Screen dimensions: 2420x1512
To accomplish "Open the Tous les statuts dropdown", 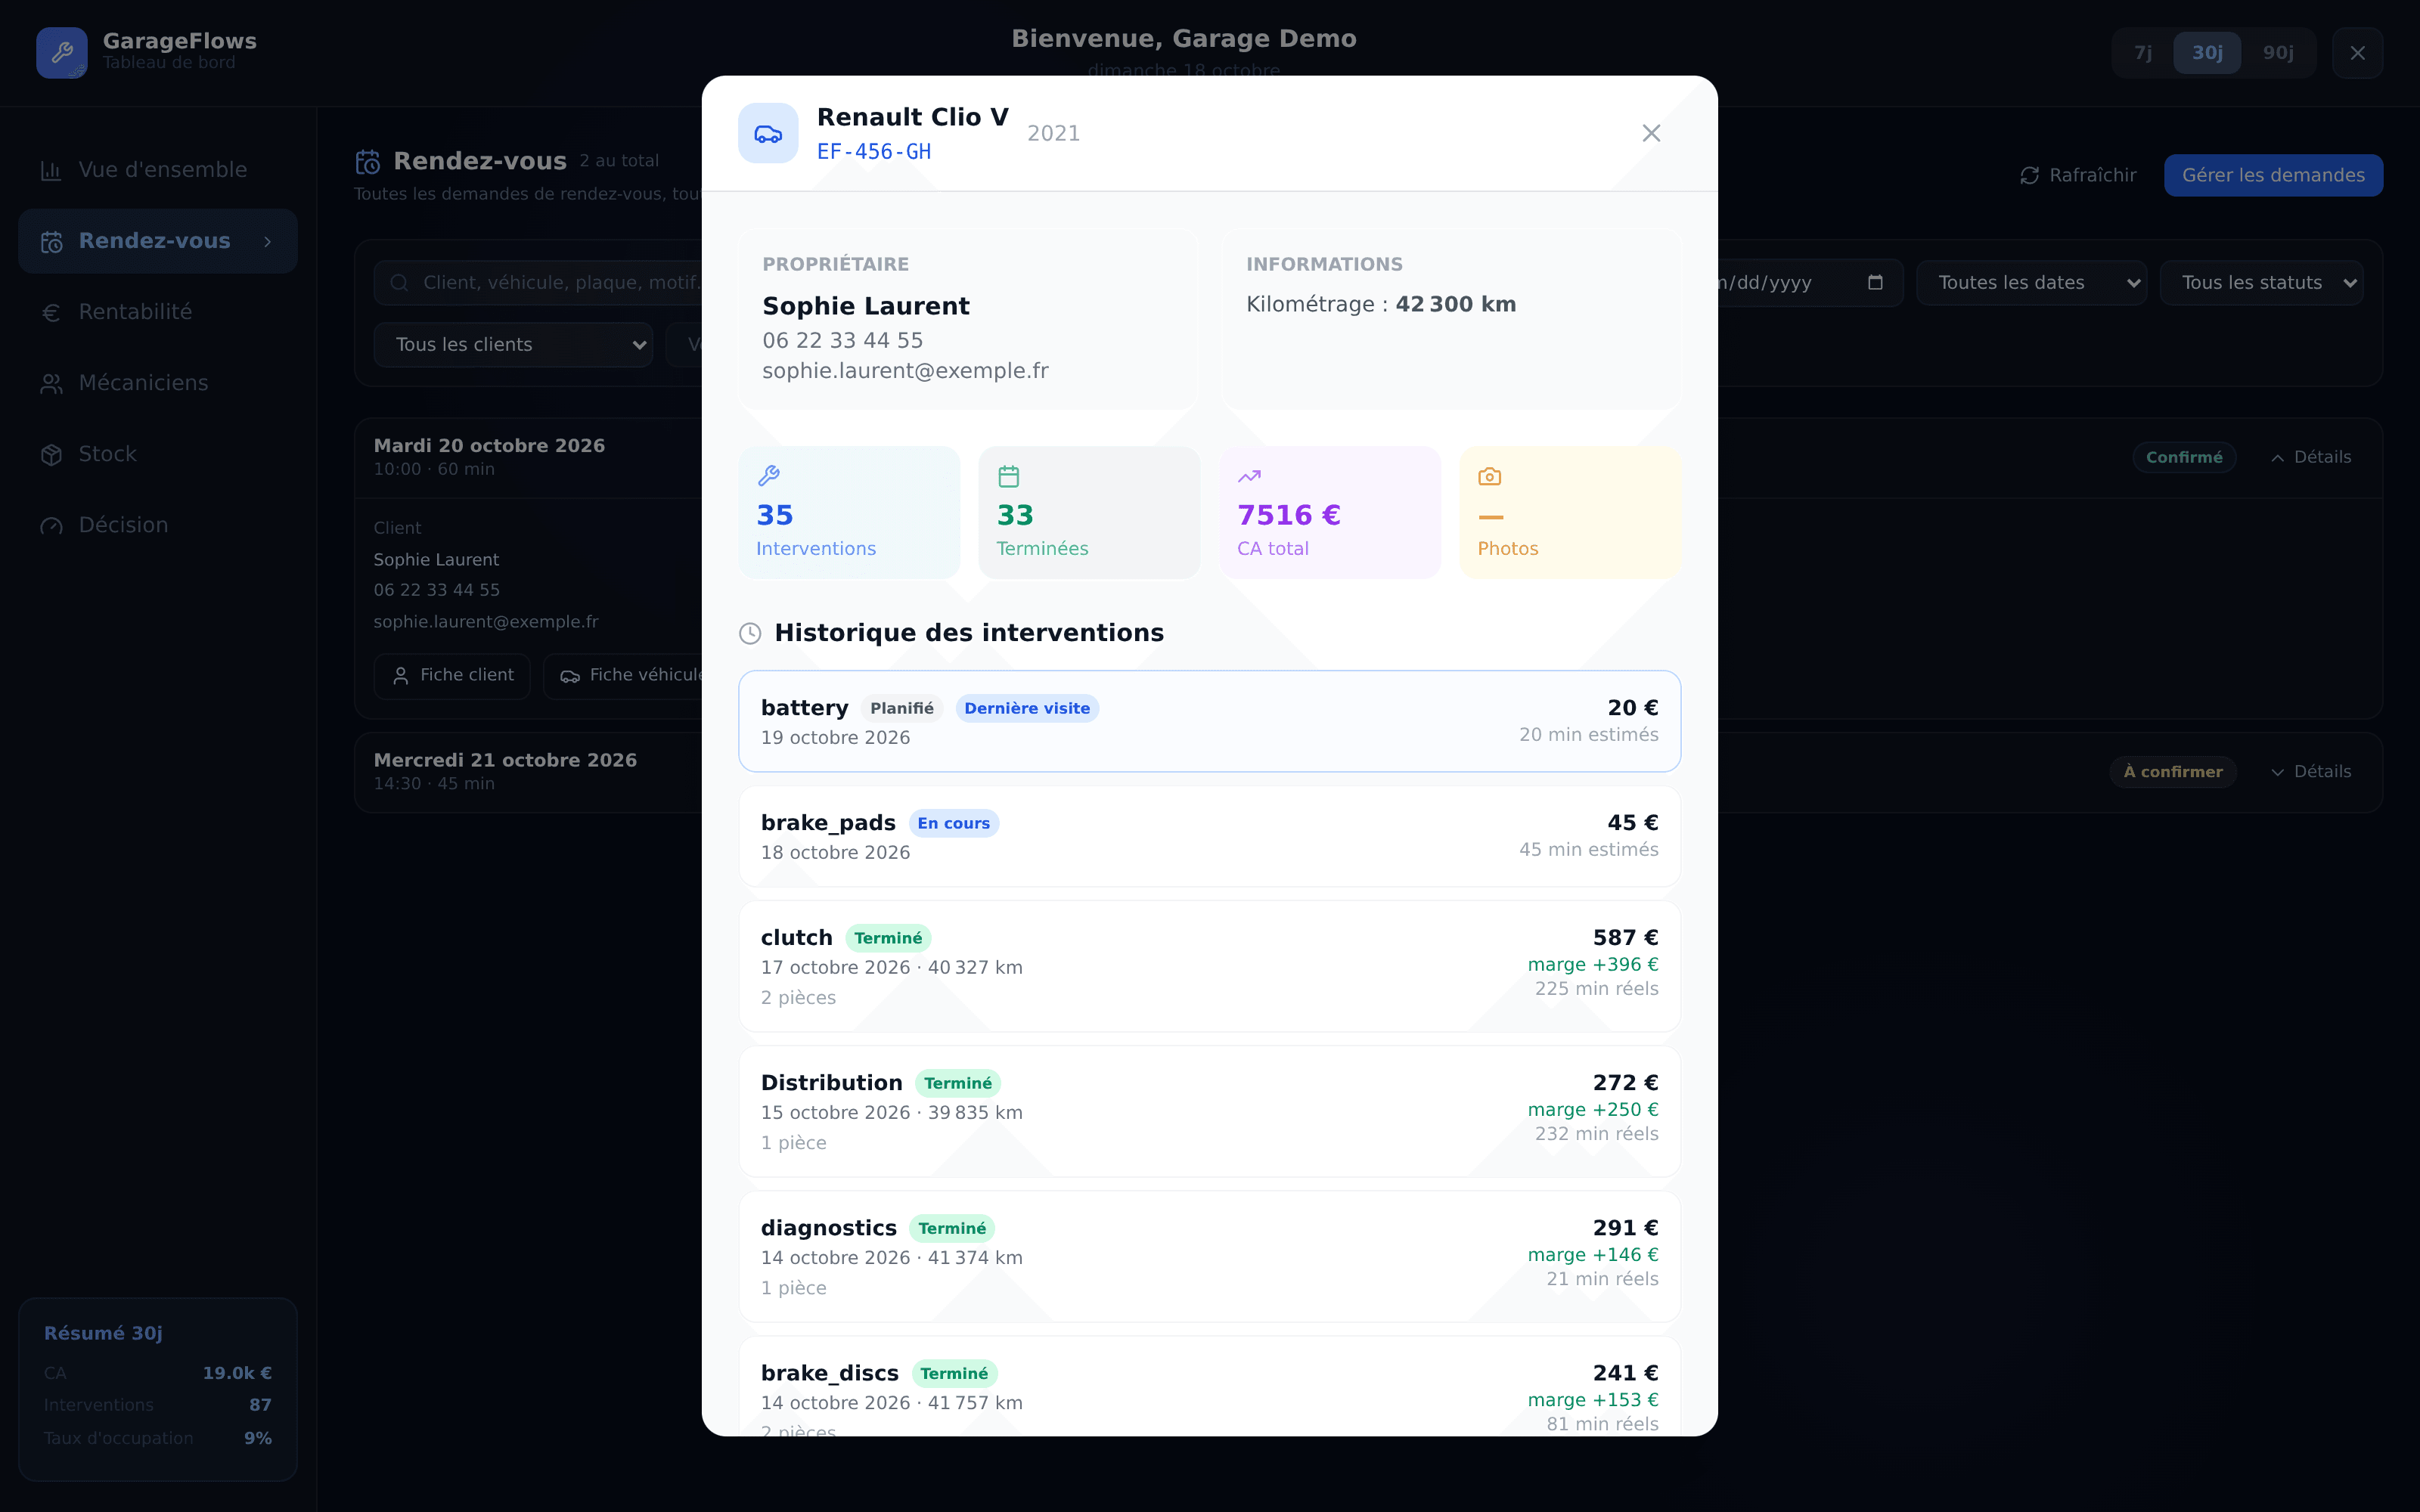I will click(2262, 283).
